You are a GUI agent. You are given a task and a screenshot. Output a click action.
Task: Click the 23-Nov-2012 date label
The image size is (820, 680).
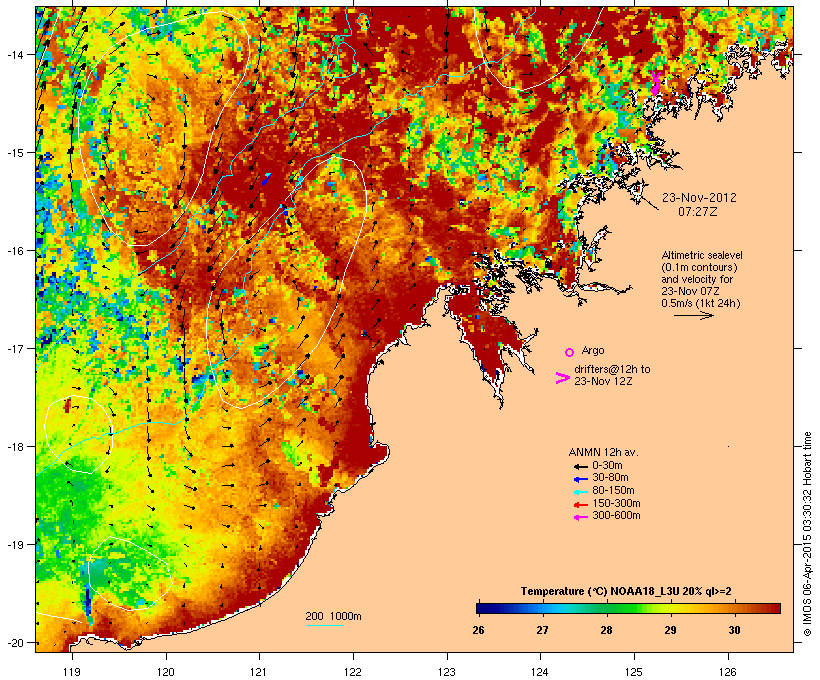tap(699, 198)
